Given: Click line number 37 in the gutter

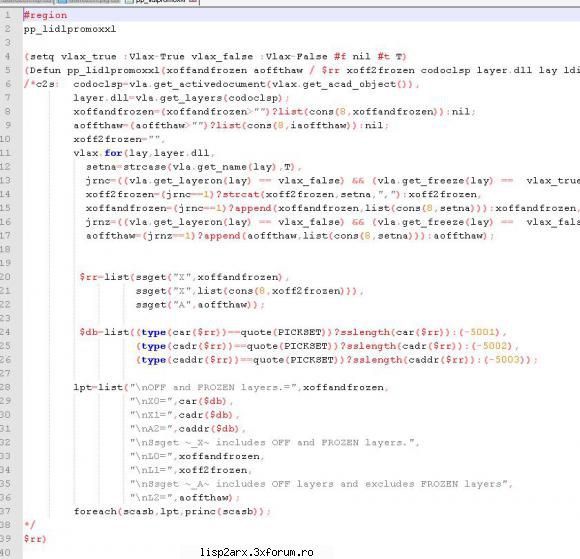Looking at the screenshot, I should click(5, 512).
